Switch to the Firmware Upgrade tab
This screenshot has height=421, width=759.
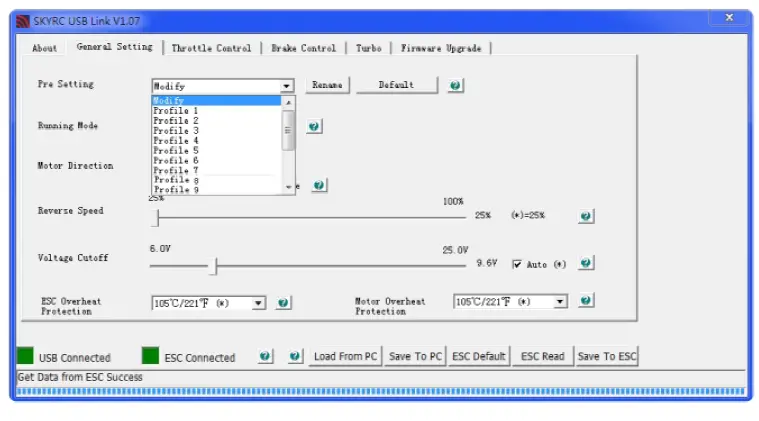click(x=441, y=48)
